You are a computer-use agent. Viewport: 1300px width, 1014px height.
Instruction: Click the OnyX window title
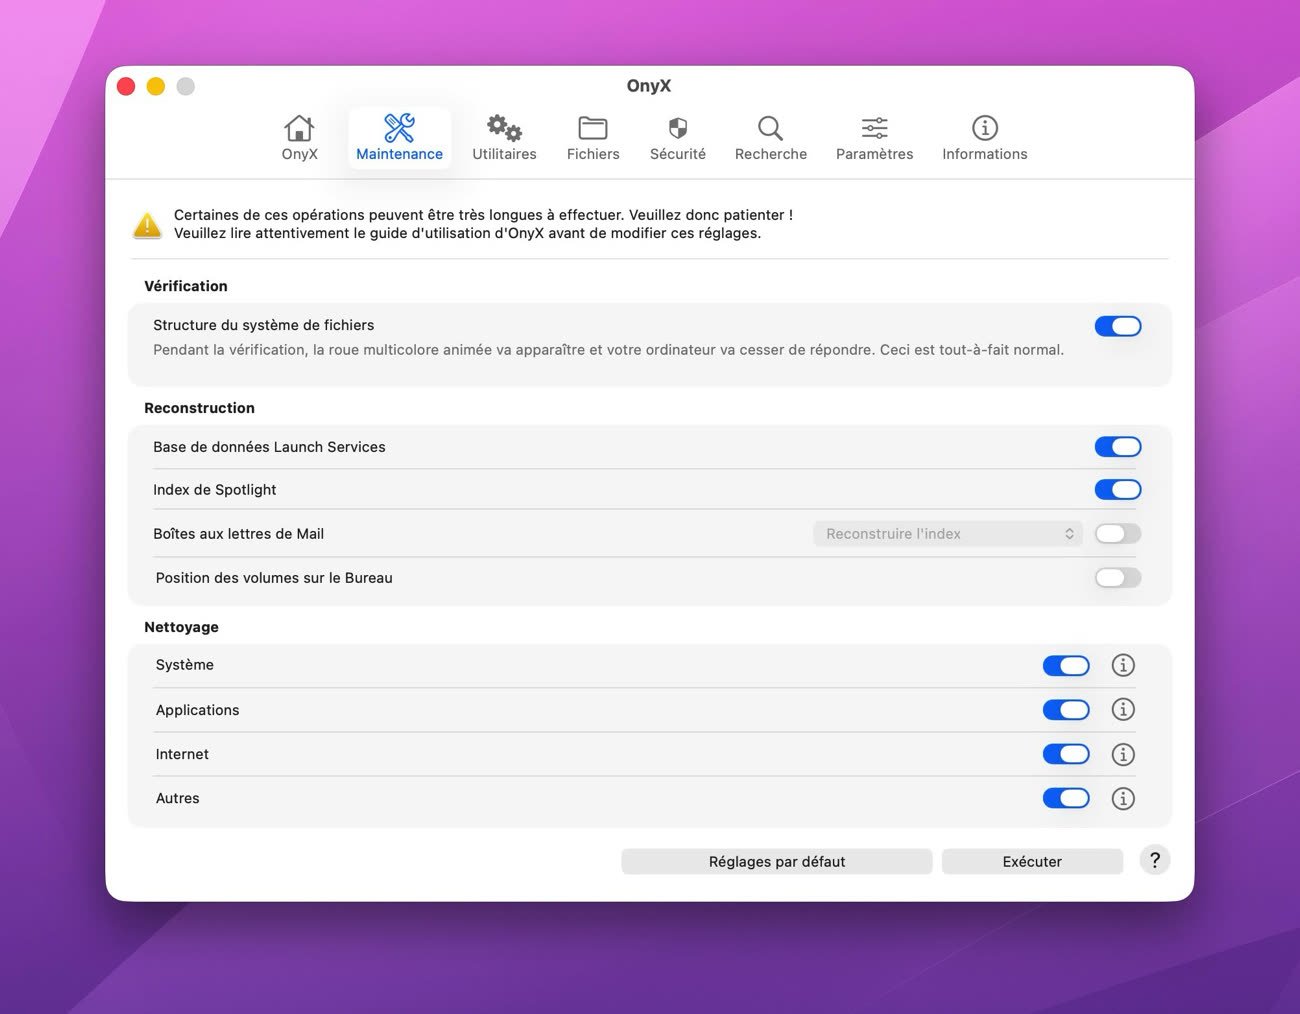pos(649,86)
